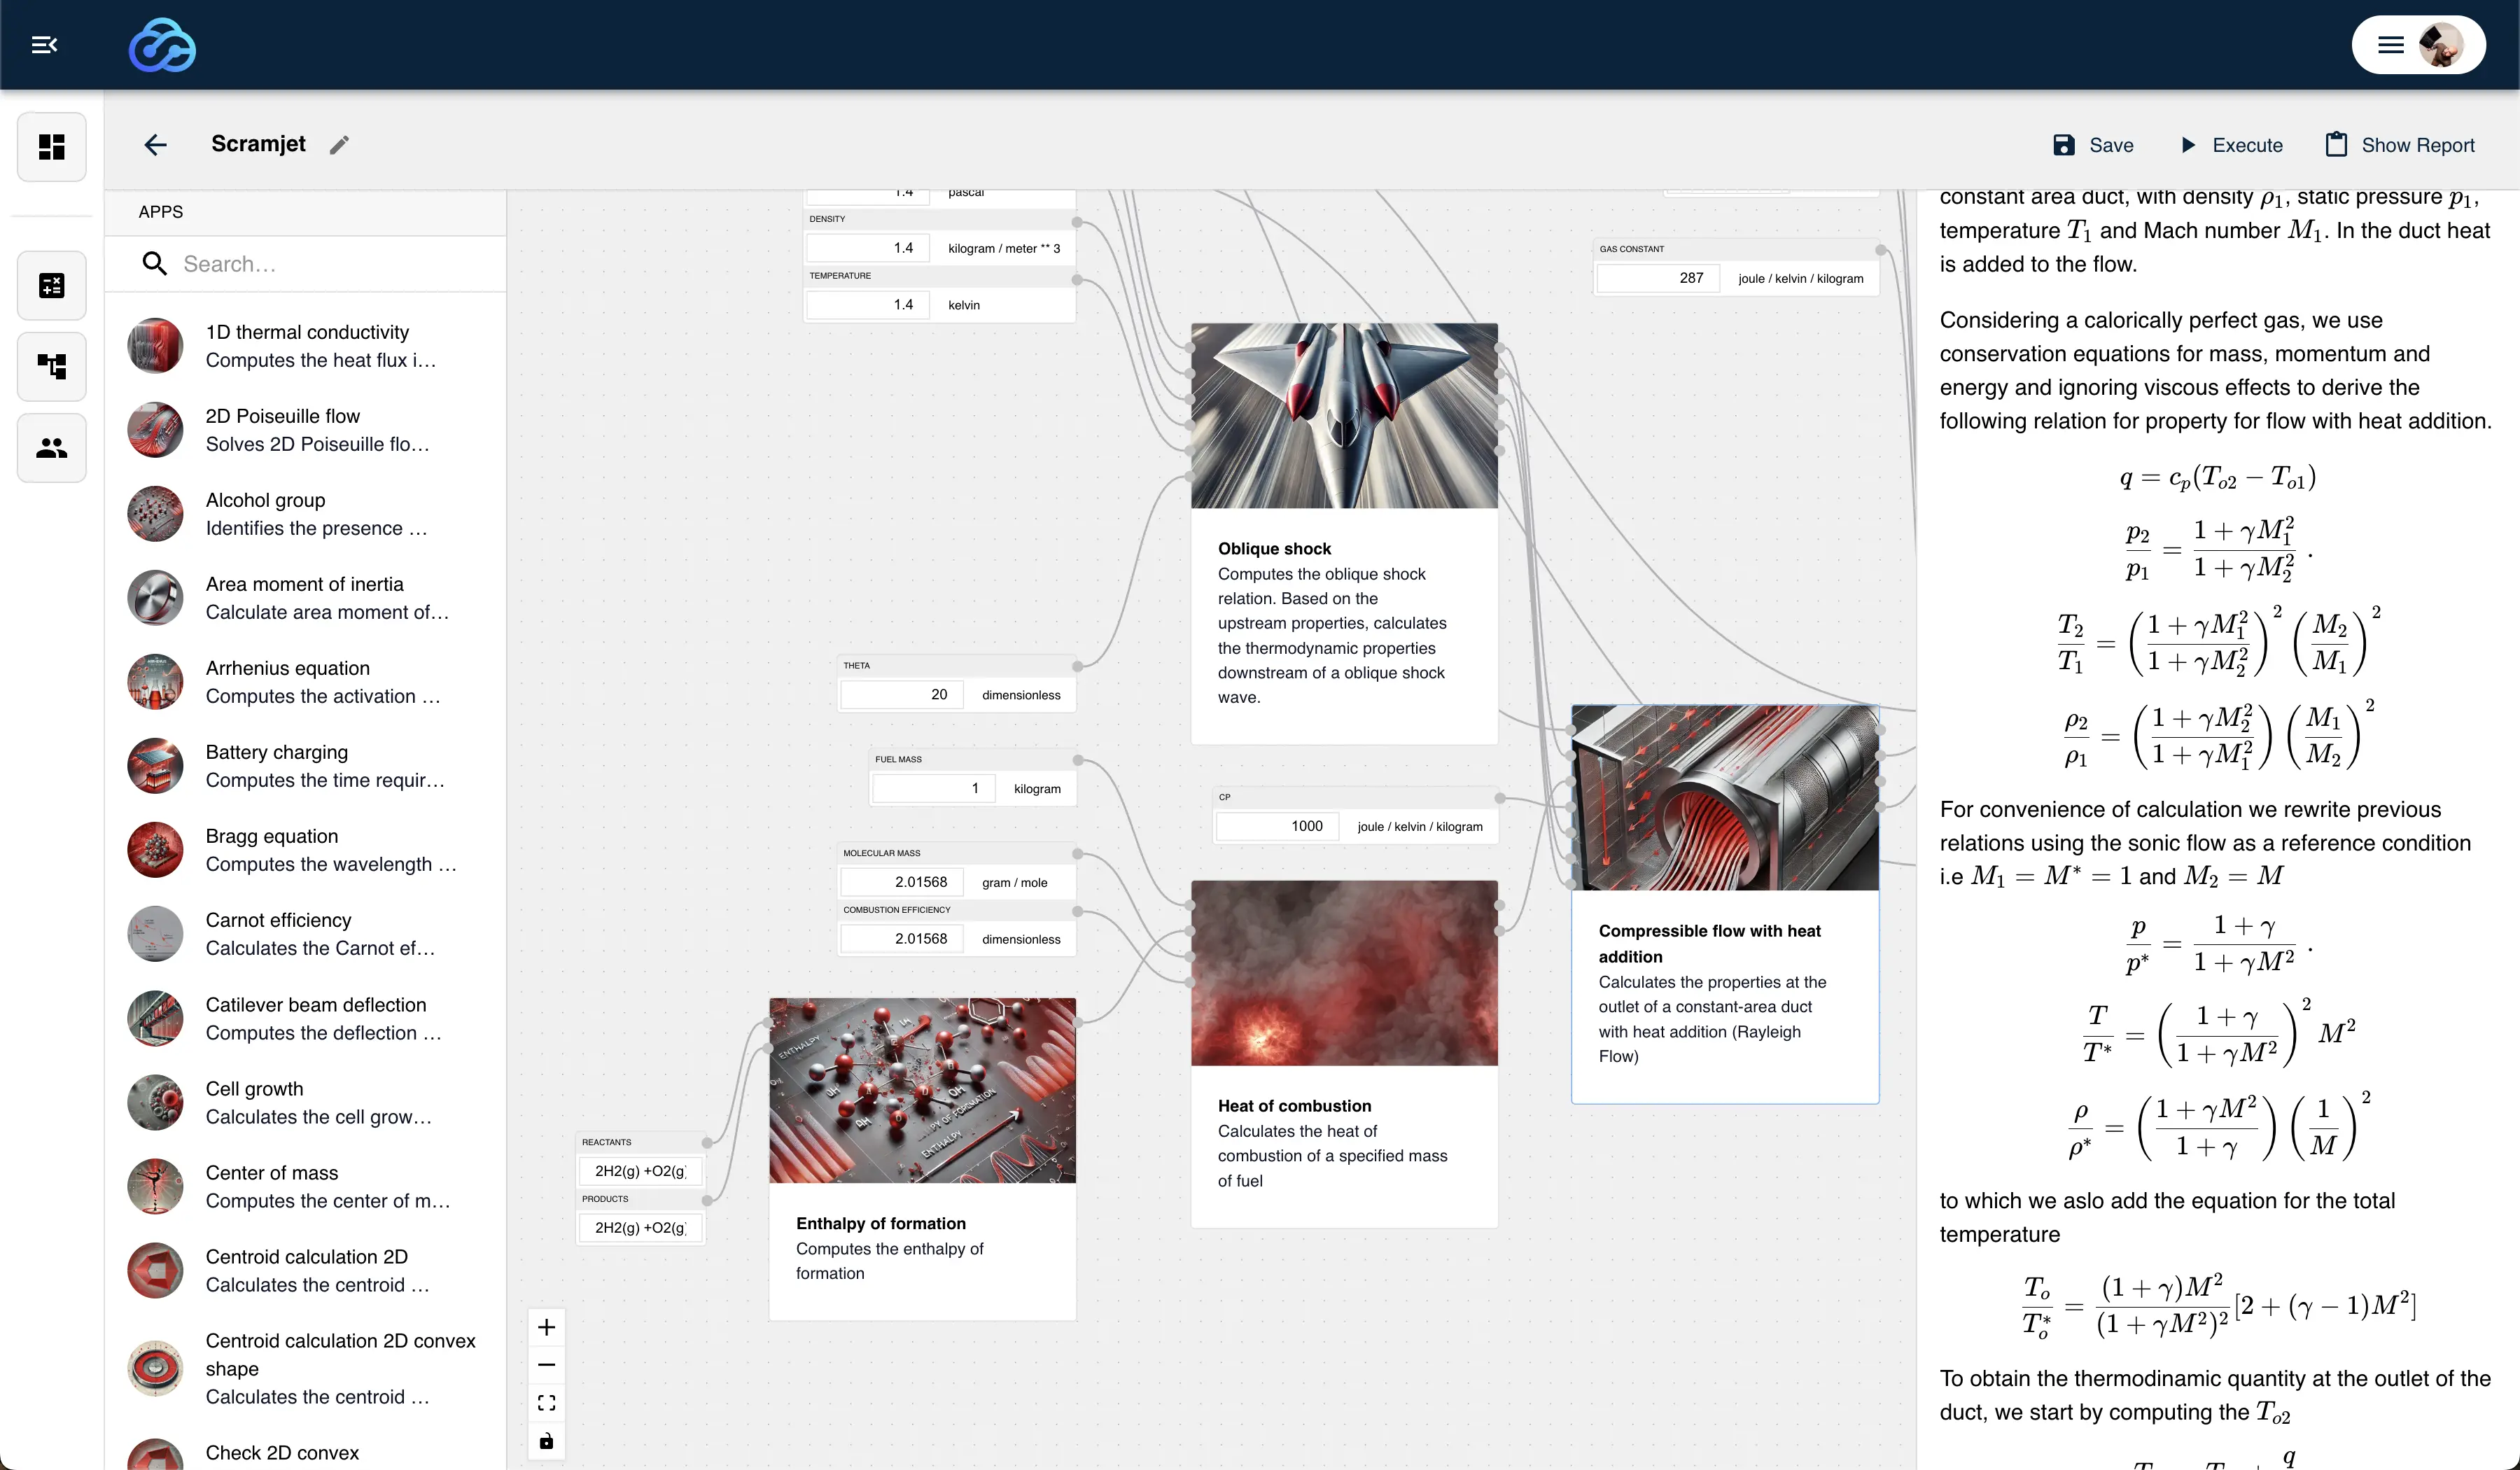This screenshot has width=2520, height=1470.
Task: Toggle canvas interactivity lock
Action: click(546, 1441)
